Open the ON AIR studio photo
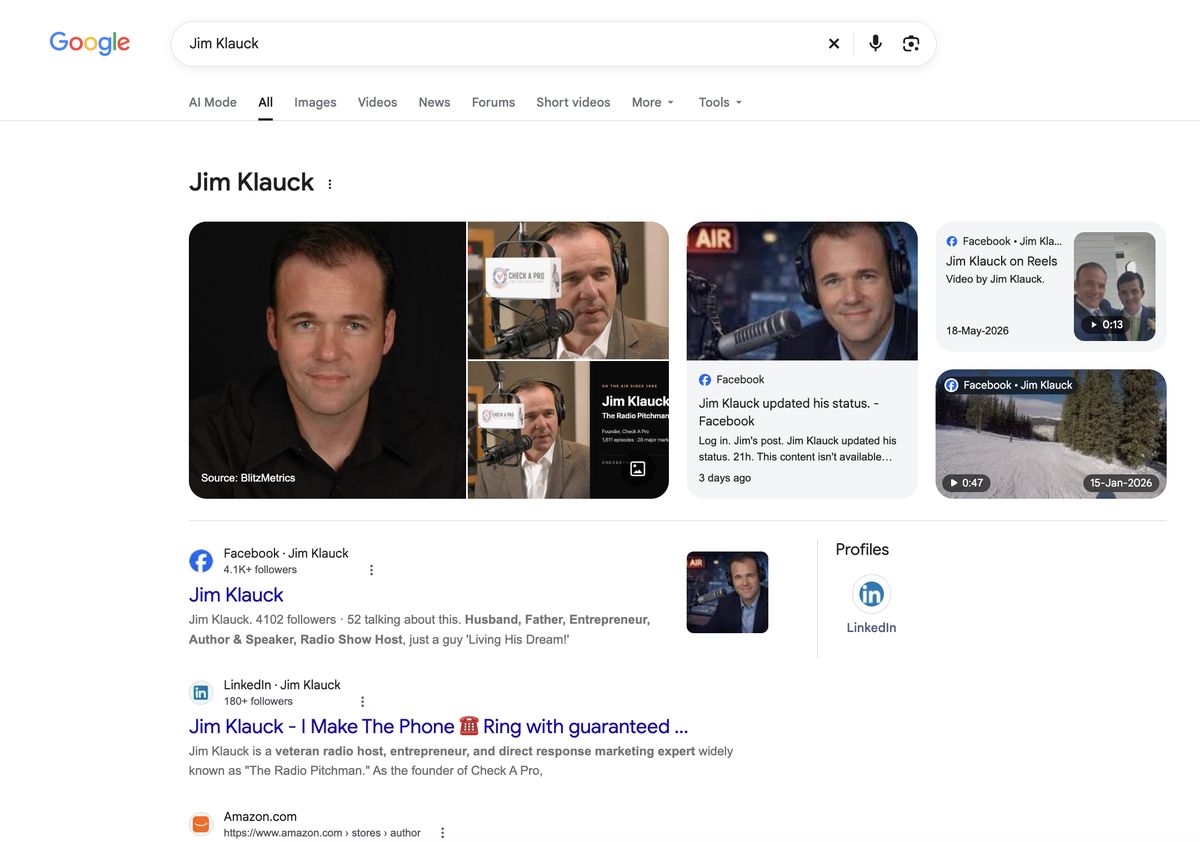 [x=802, y=291]
